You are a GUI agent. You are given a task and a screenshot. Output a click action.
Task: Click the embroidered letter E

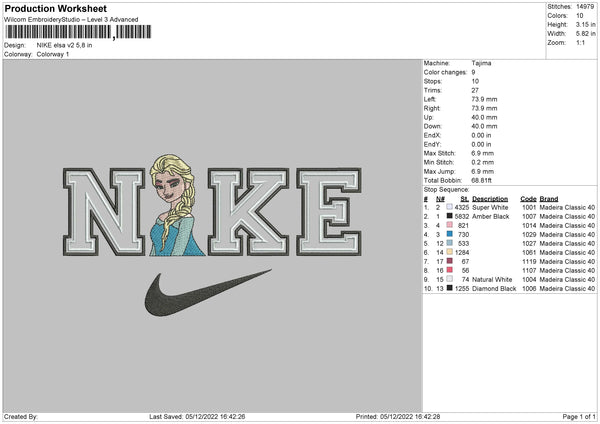(x=329, y=212)
